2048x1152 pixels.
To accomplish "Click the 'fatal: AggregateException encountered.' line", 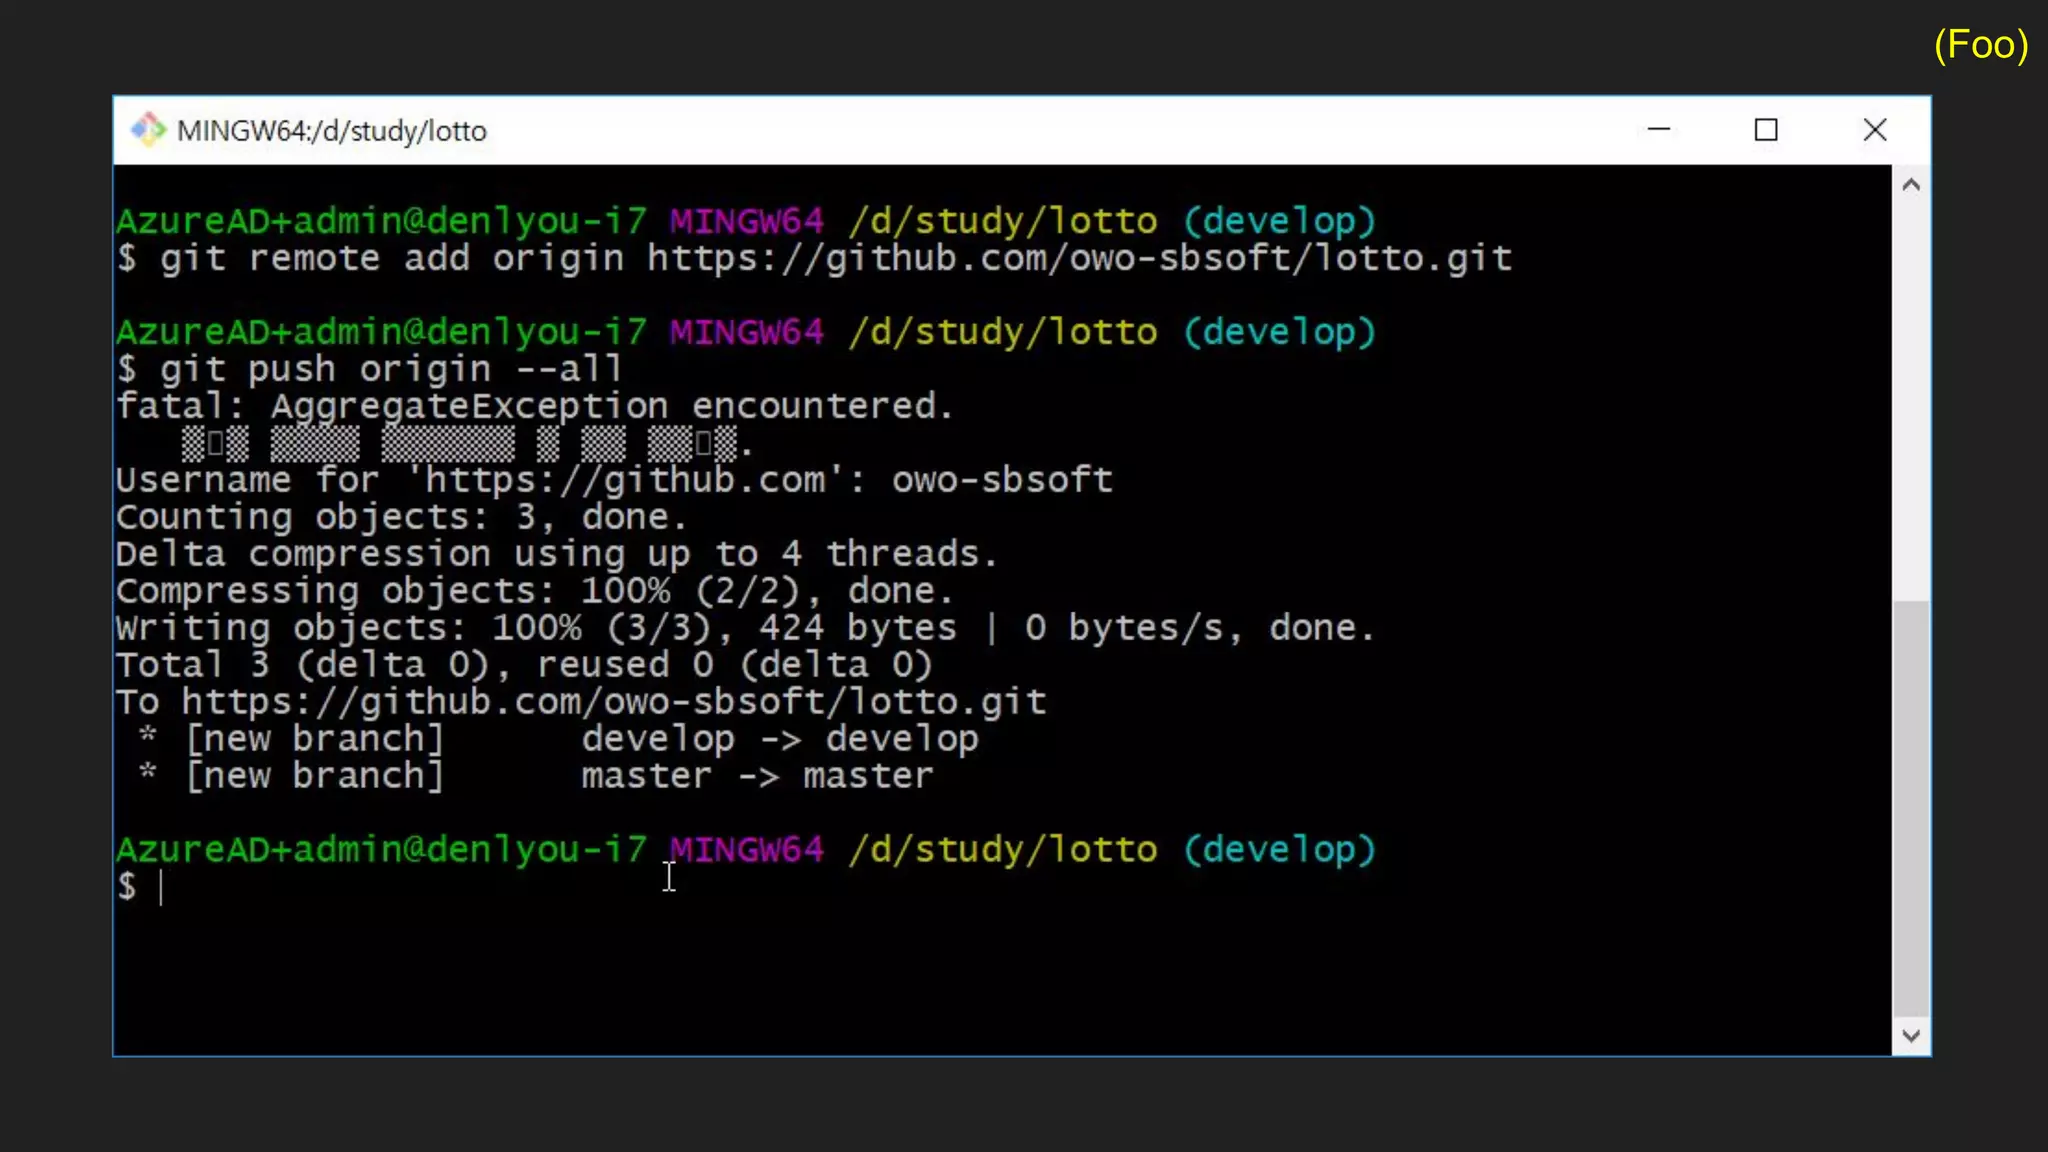I will point(534,406).
